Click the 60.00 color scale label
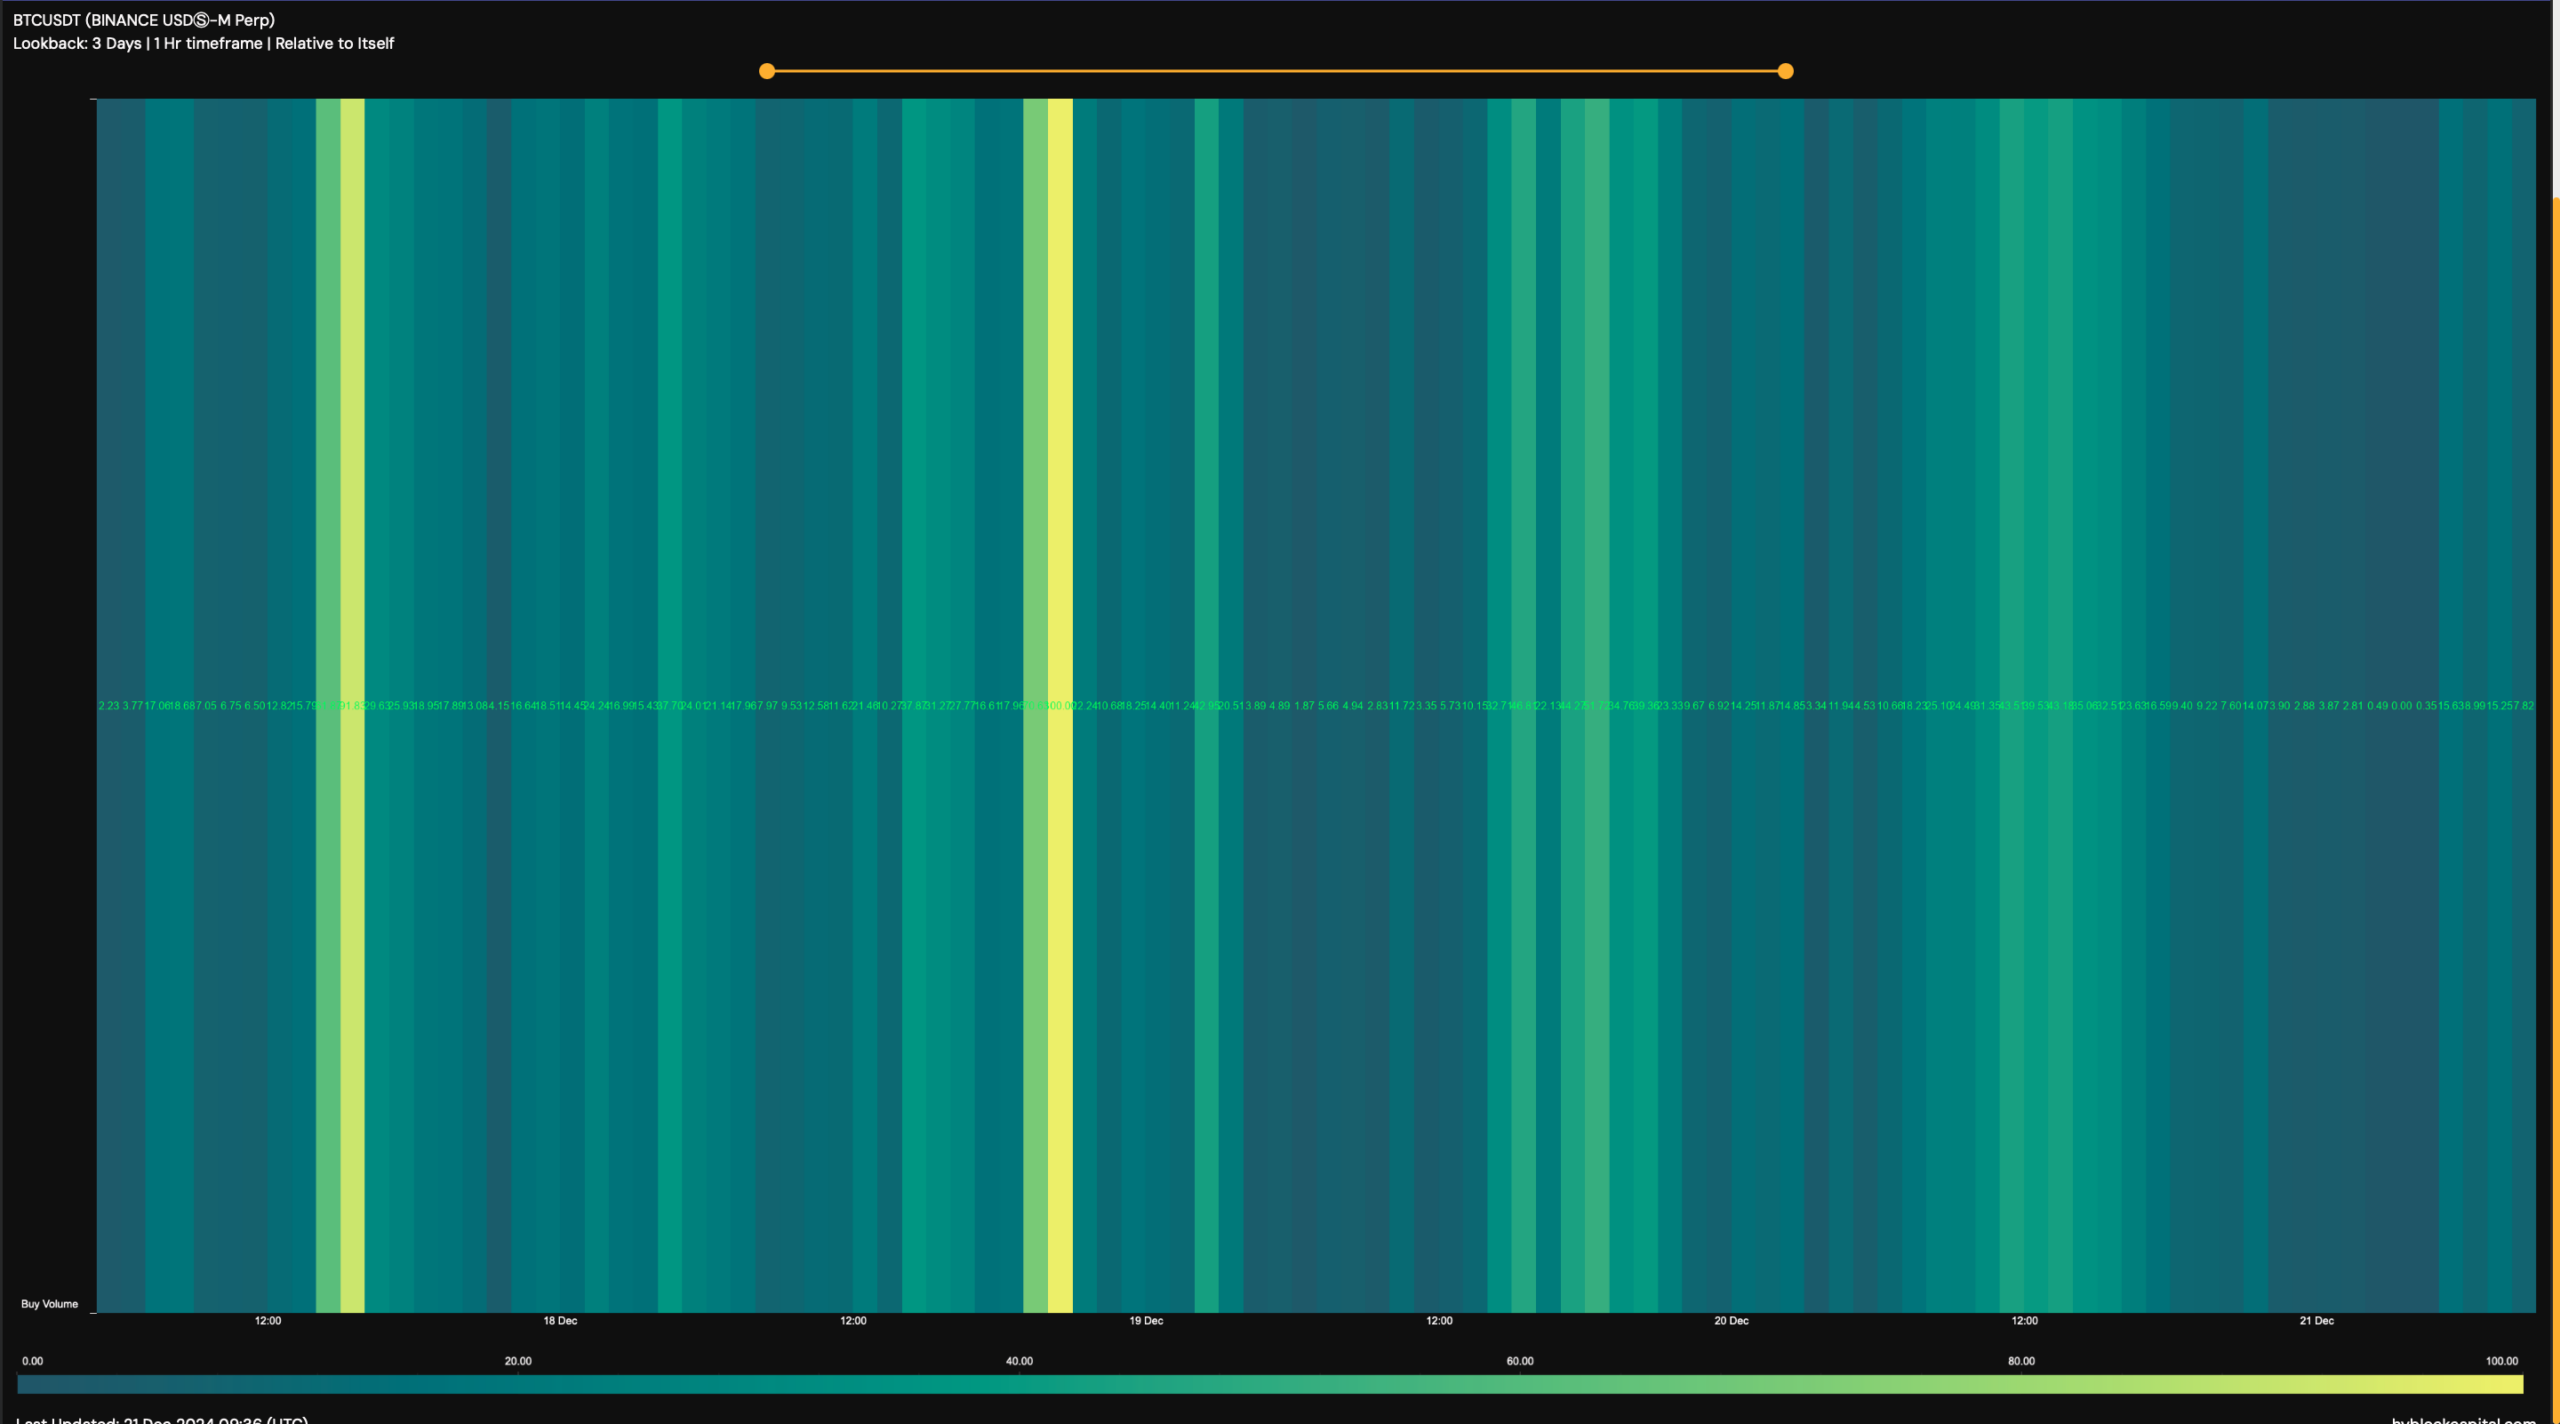 tap(1520, 1361)
